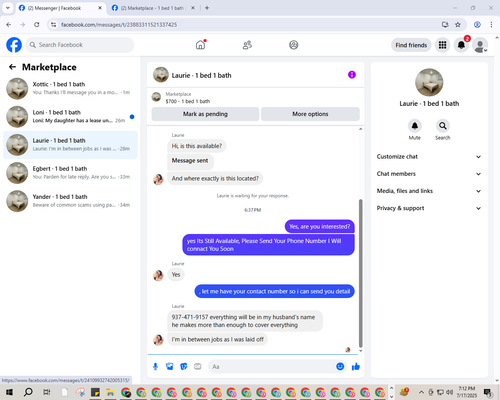
Task: Open the emoji picker in message box
Action: pyautogui.click(x=340, y=367)
